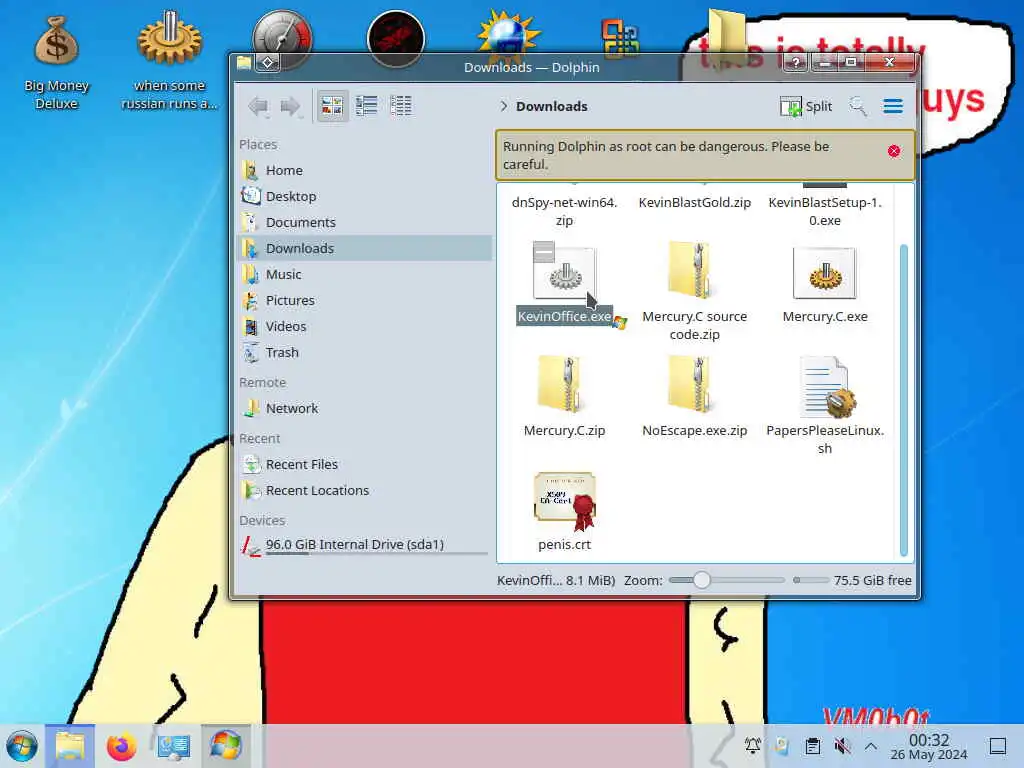1024x768 pixels.
Task: Toggle muted volume tray icon
Action: point(842,746)
